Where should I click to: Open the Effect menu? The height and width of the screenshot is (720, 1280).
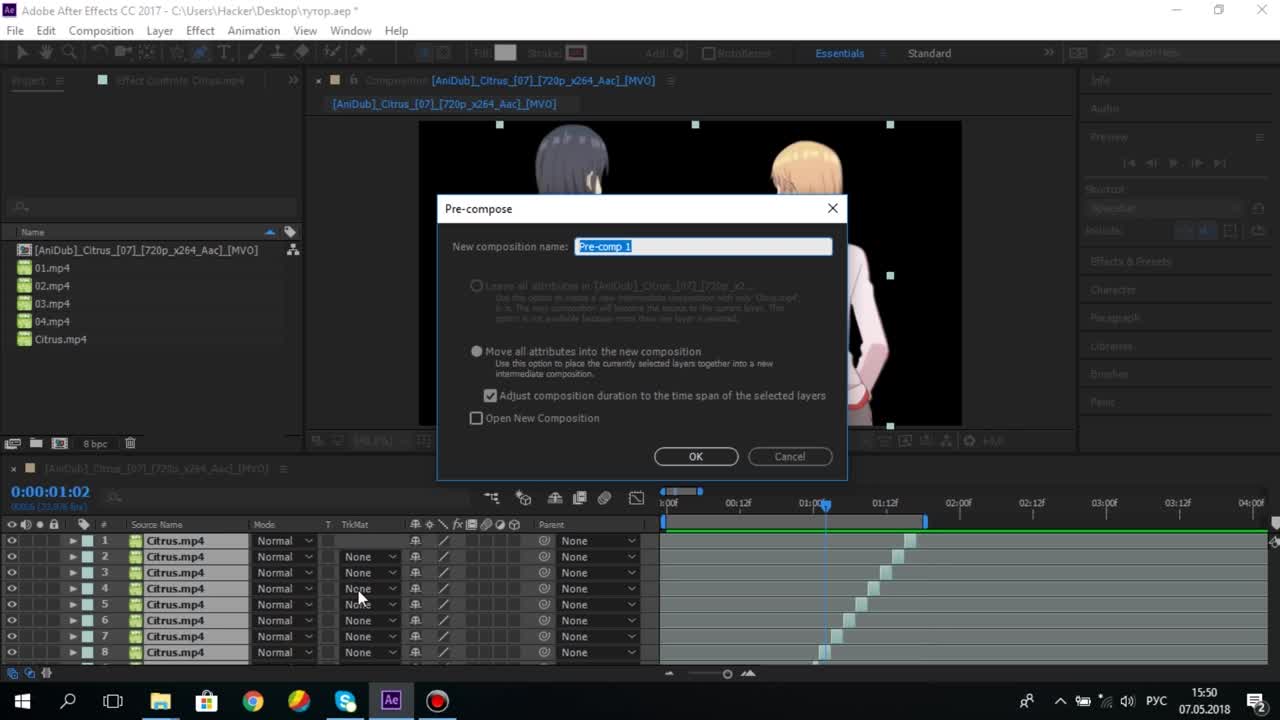coord(200,31)
